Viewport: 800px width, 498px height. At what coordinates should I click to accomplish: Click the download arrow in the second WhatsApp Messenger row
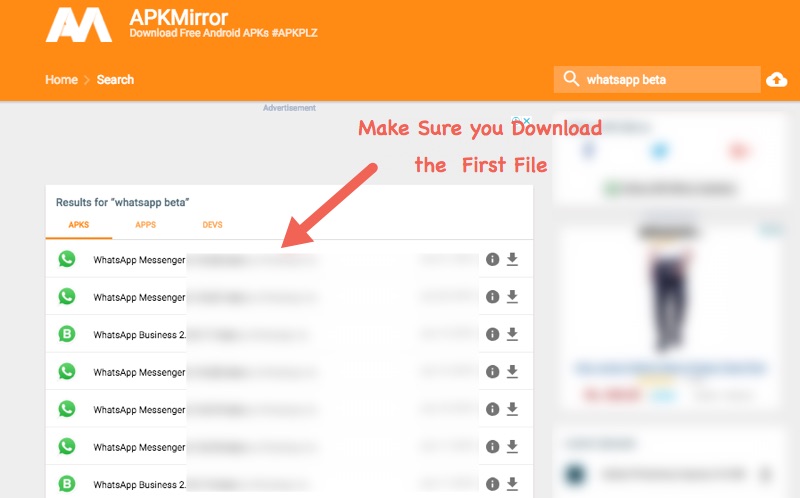(512, 296)
